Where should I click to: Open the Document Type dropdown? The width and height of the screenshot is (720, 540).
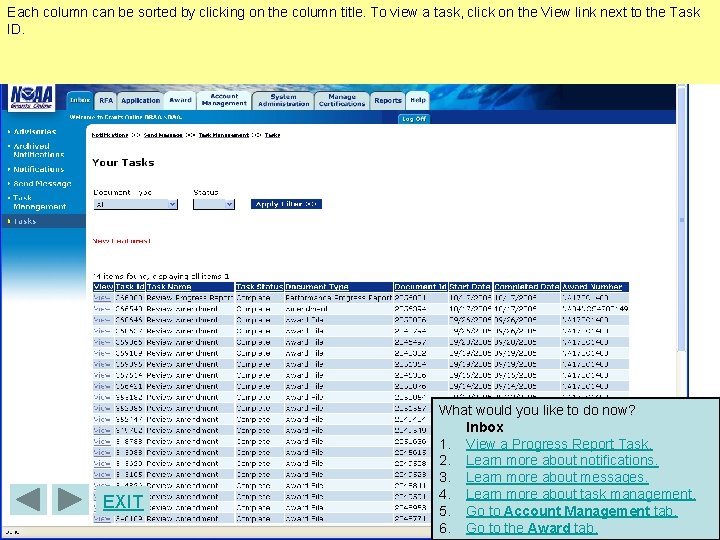[135, 204]
